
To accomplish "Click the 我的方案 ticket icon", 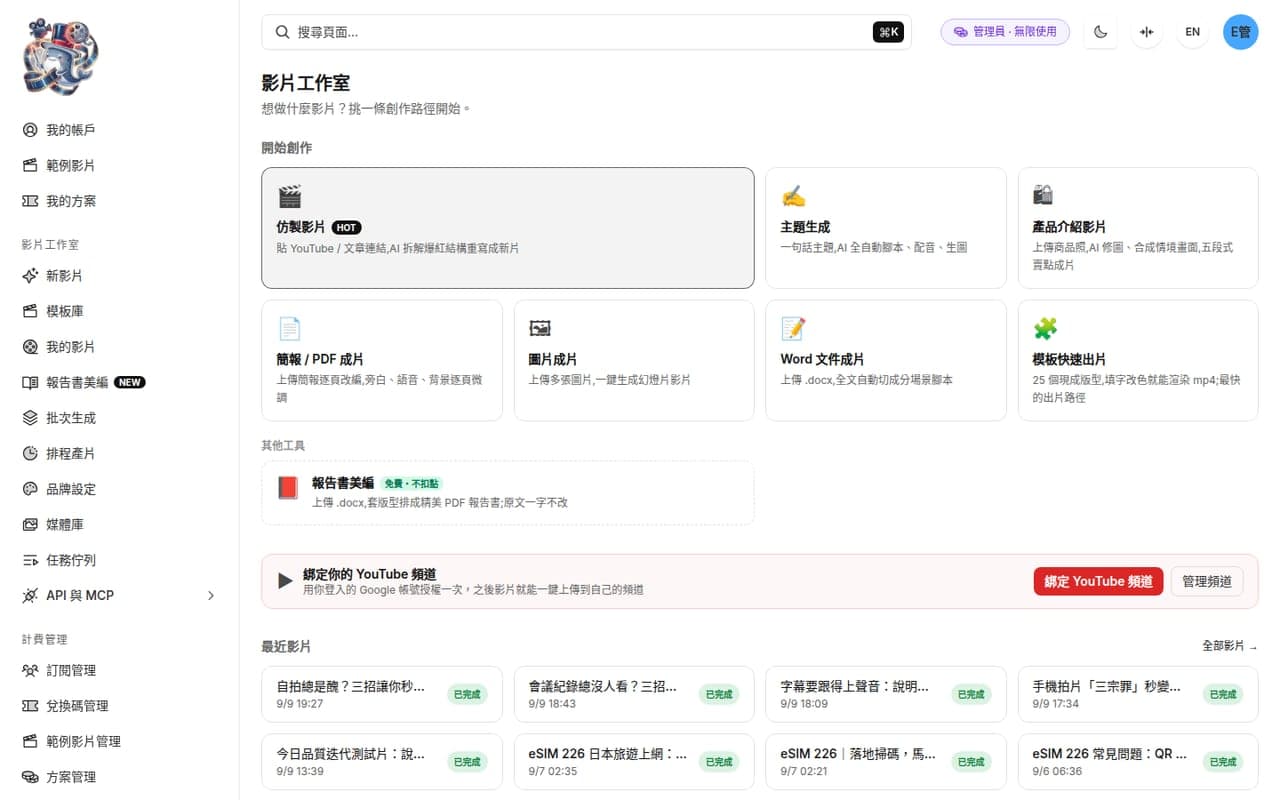I will (30, 201).
